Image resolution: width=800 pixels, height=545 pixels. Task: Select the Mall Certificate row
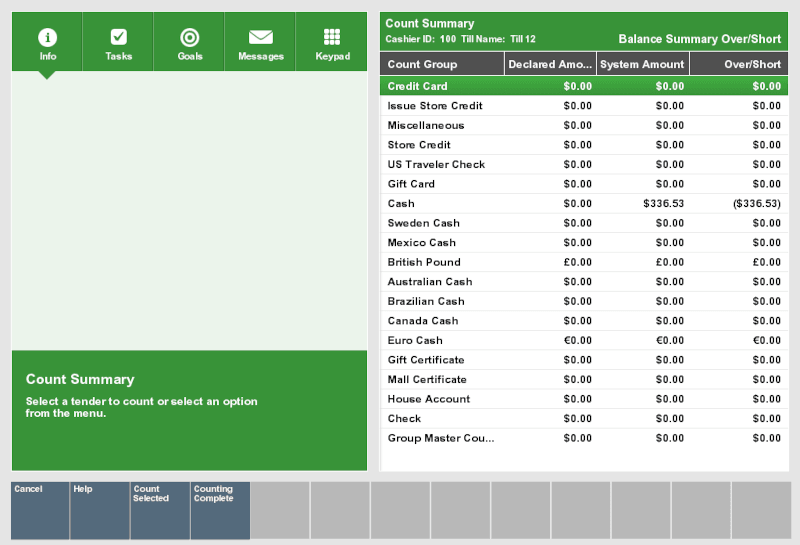[584, 379]
